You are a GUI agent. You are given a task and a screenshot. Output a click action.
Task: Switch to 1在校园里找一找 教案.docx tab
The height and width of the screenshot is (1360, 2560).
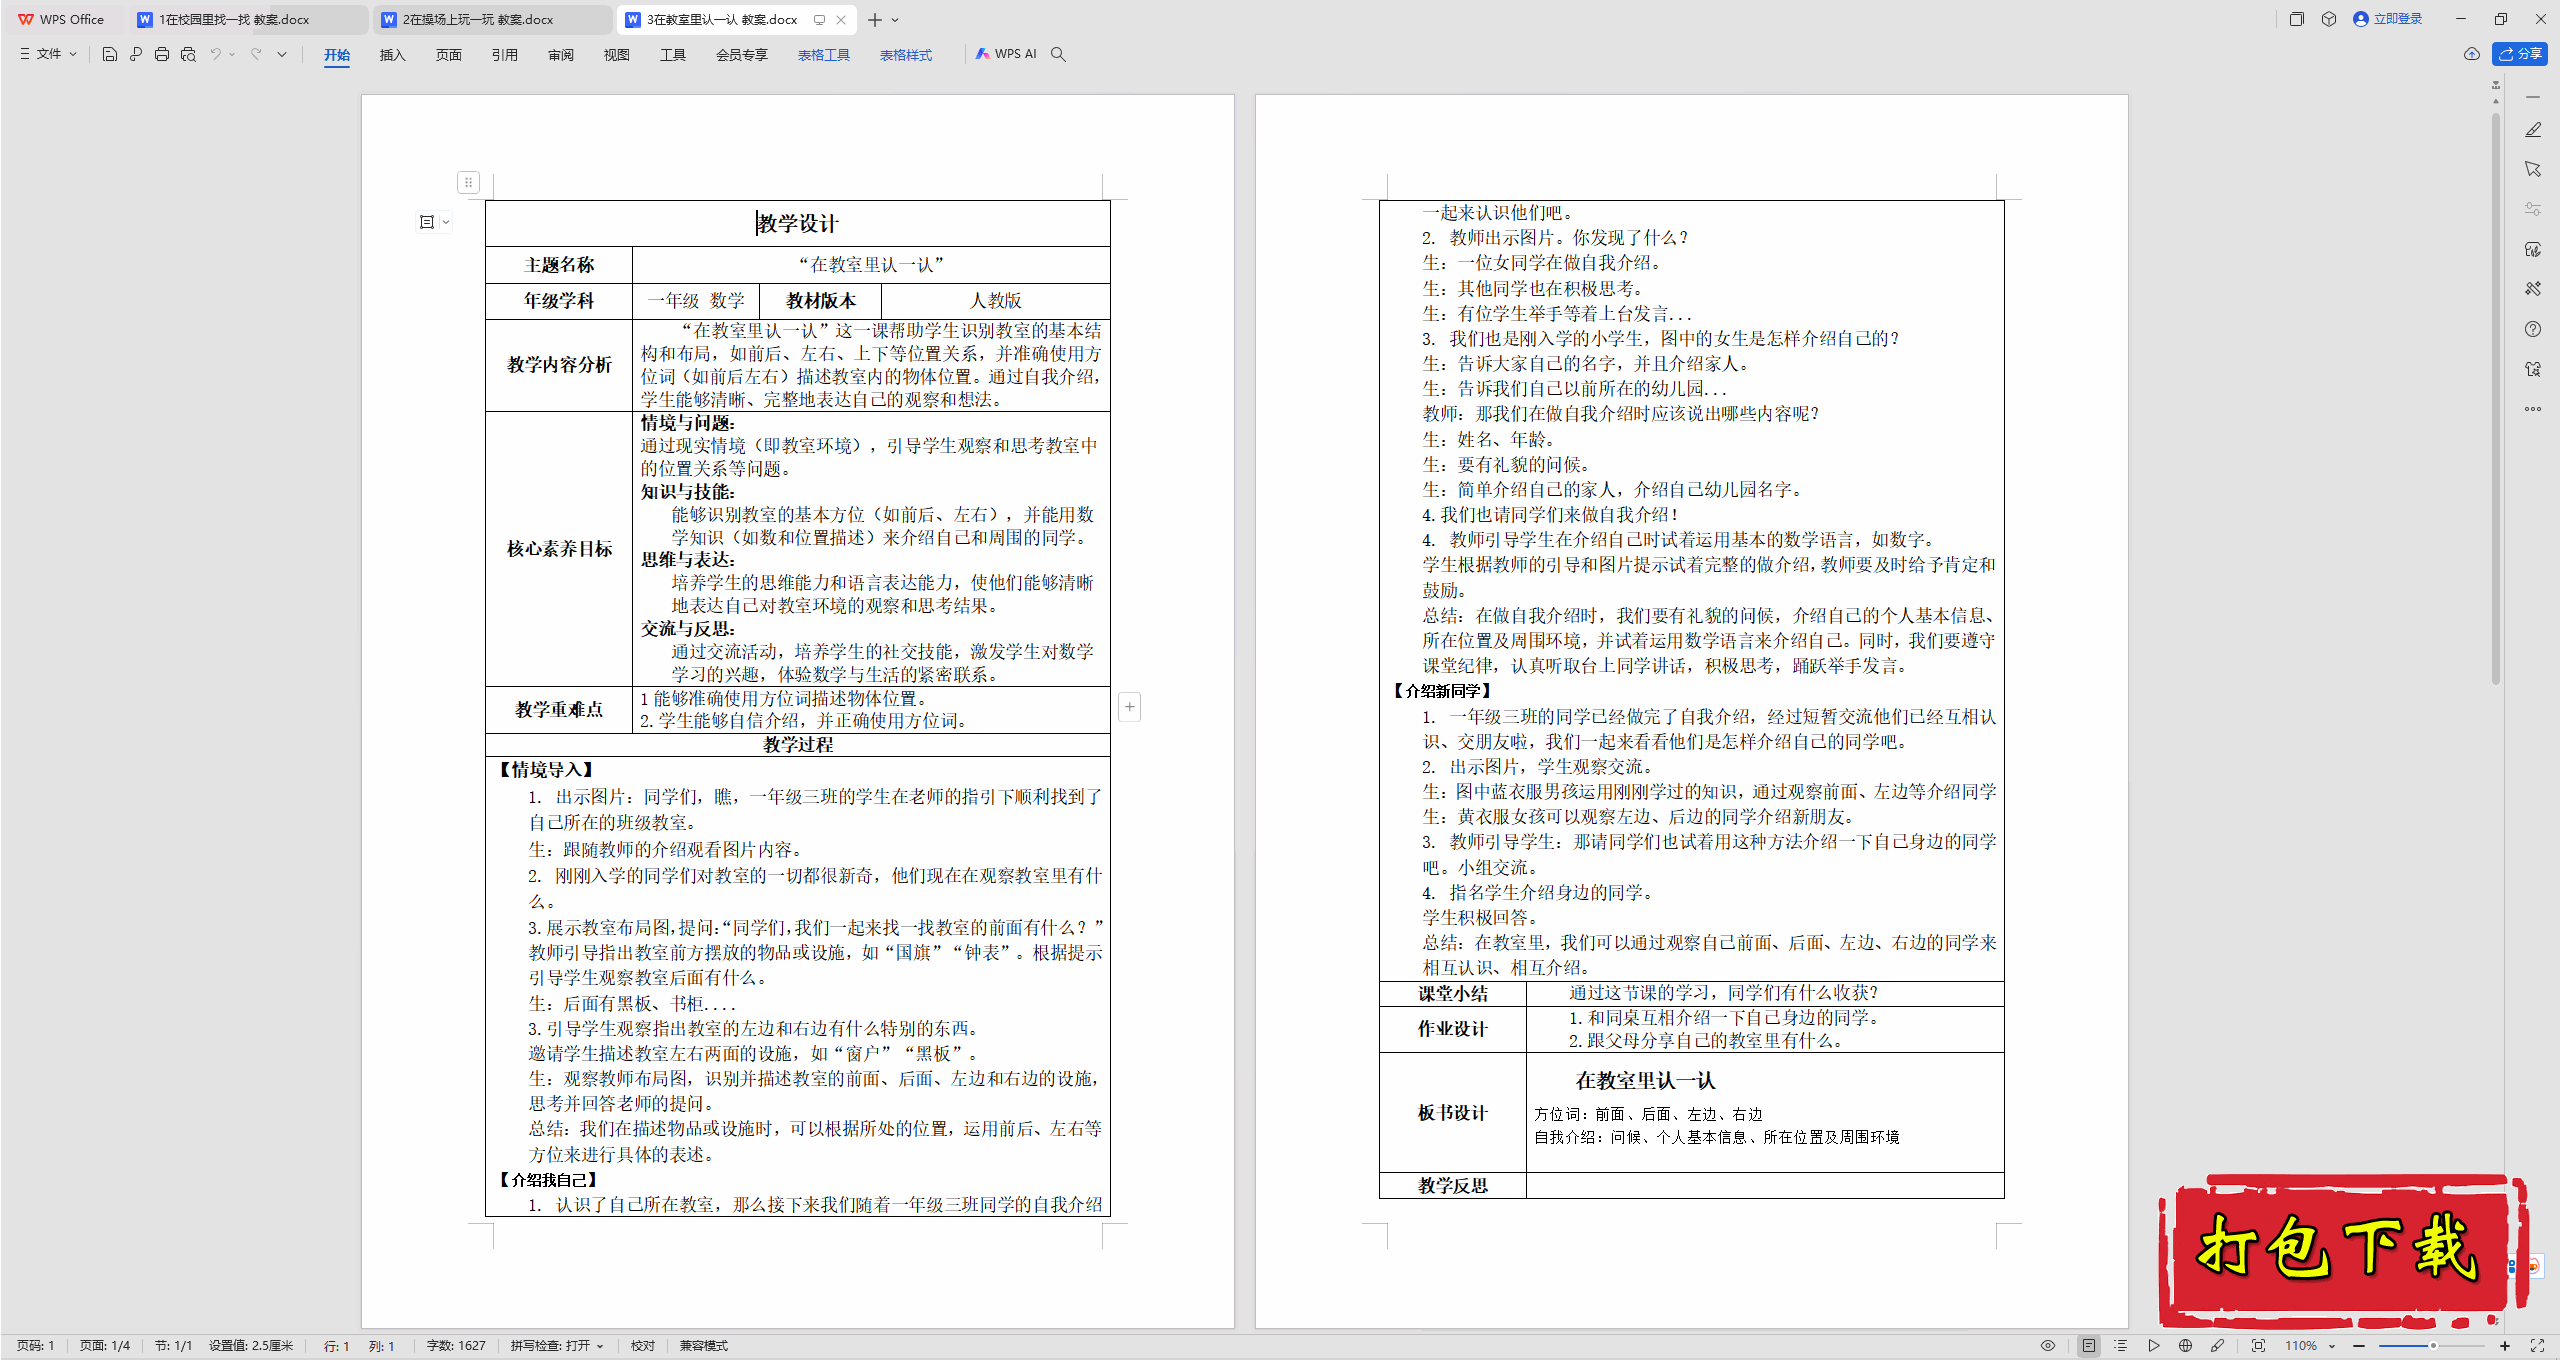[248, 19]
